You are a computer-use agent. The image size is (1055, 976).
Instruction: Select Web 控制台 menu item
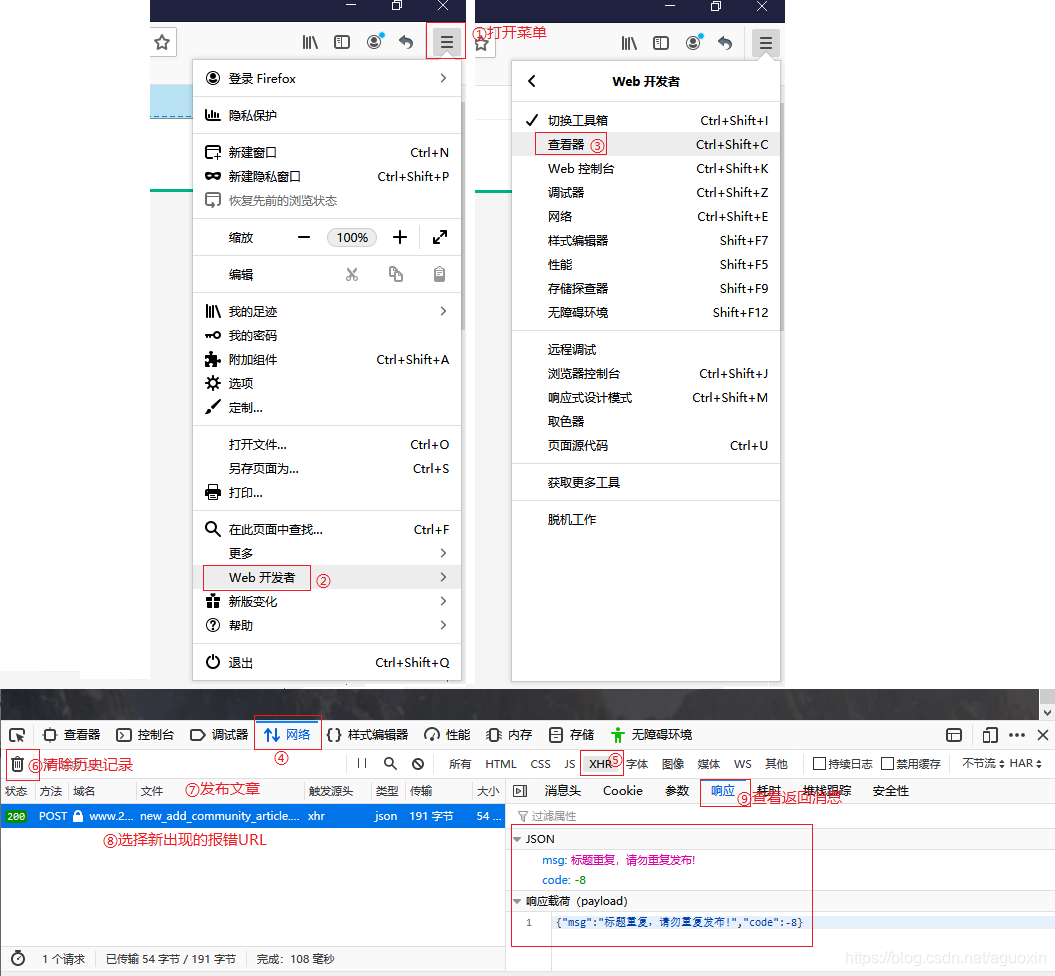(646, 169)
